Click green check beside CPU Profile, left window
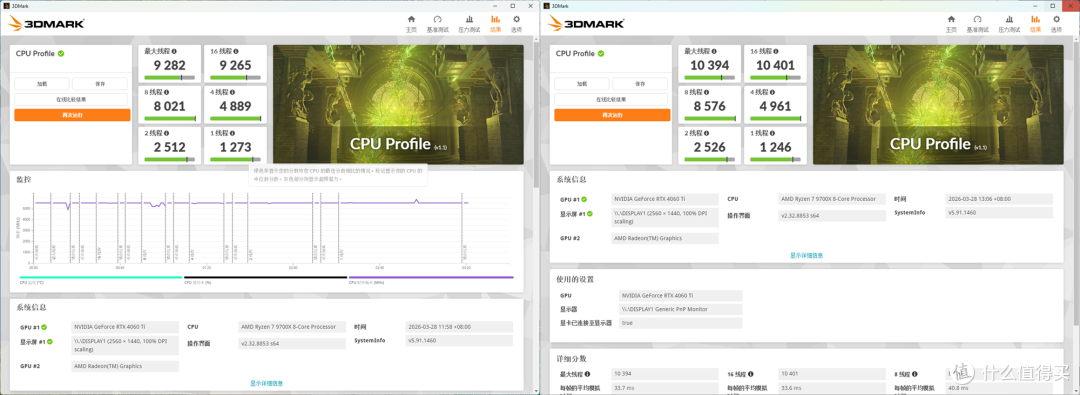 pos(61,53)
